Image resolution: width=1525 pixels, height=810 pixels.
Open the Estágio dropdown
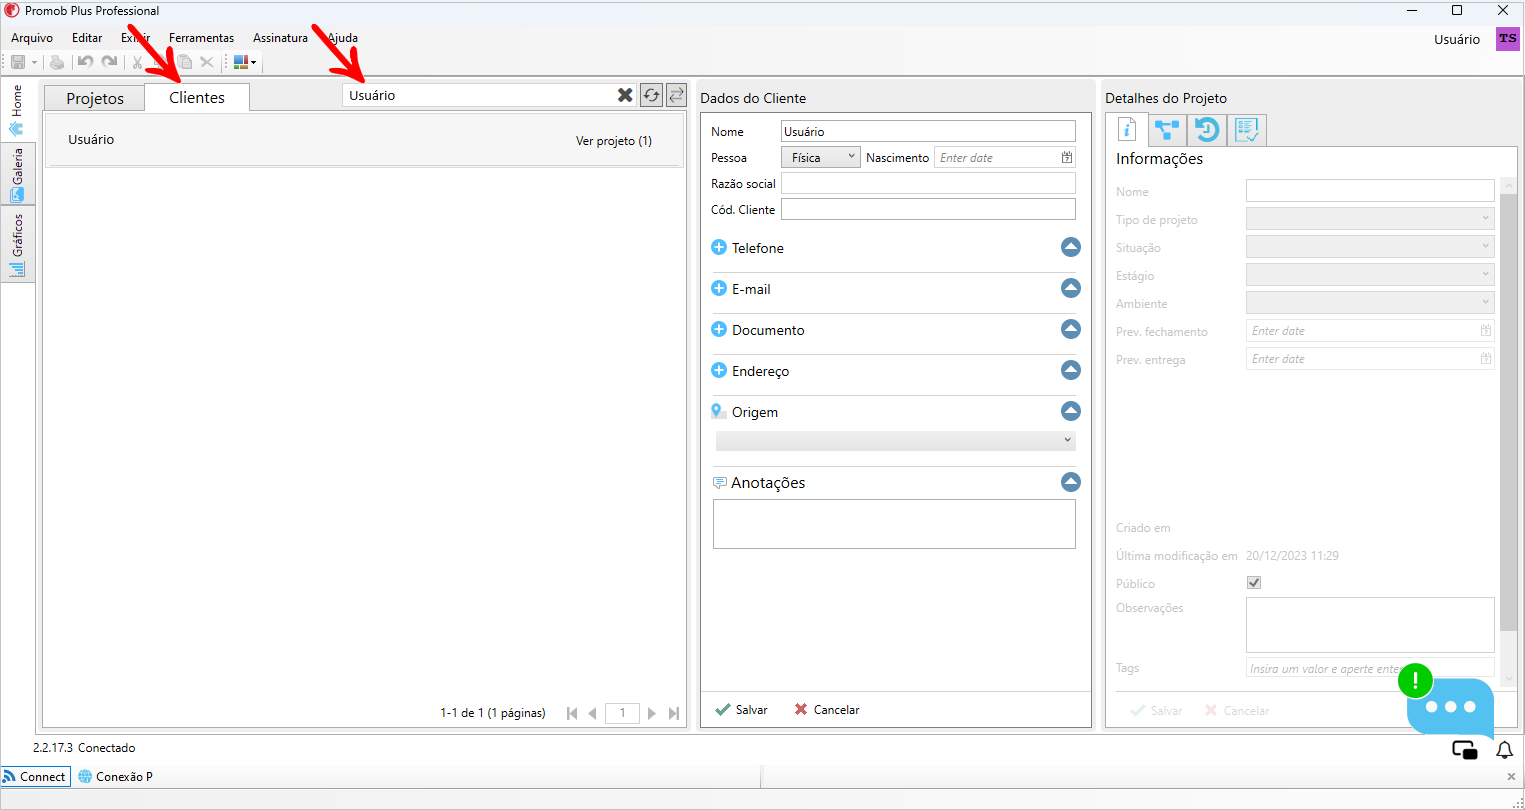coord(1370,274)
